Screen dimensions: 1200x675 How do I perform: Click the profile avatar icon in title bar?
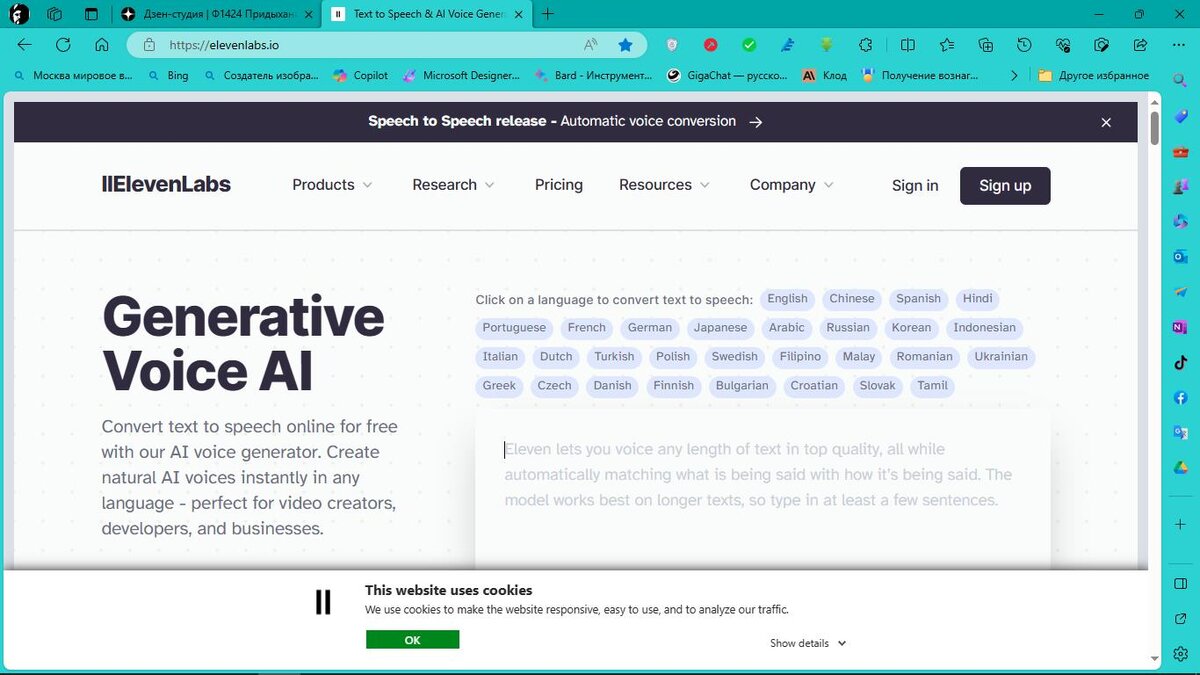[19, 14]
